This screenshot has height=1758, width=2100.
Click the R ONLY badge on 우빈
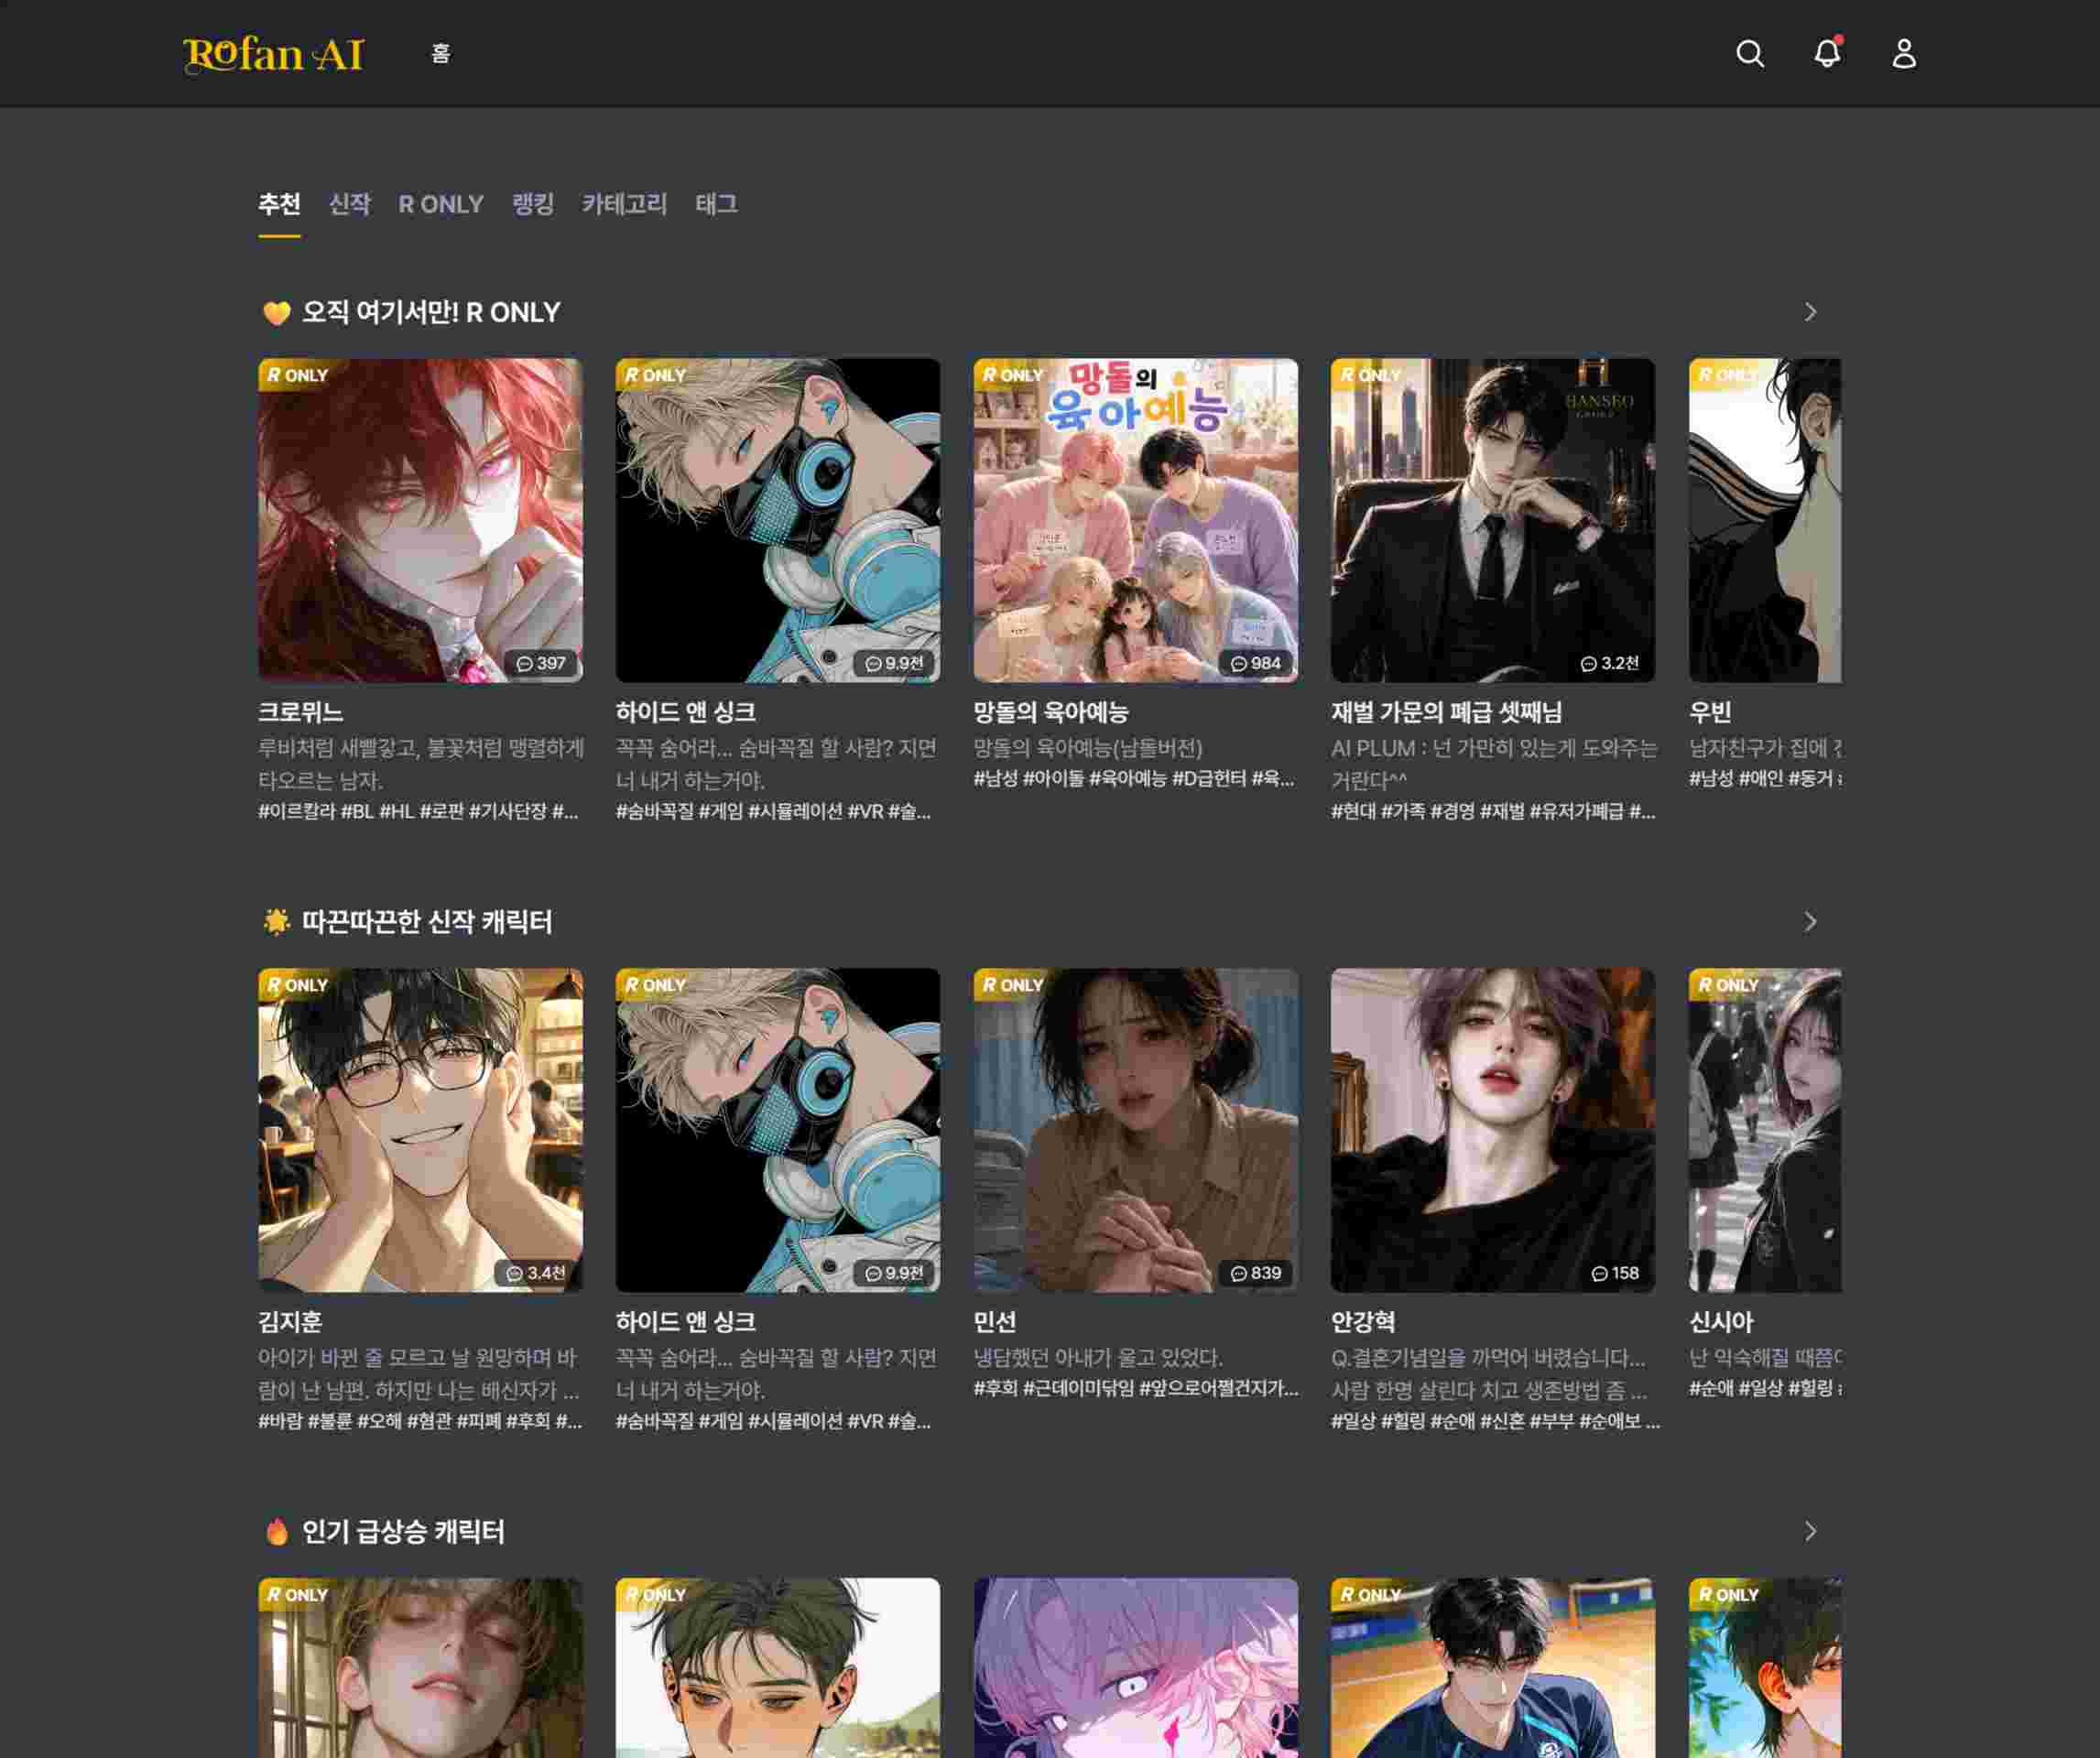1727,375
